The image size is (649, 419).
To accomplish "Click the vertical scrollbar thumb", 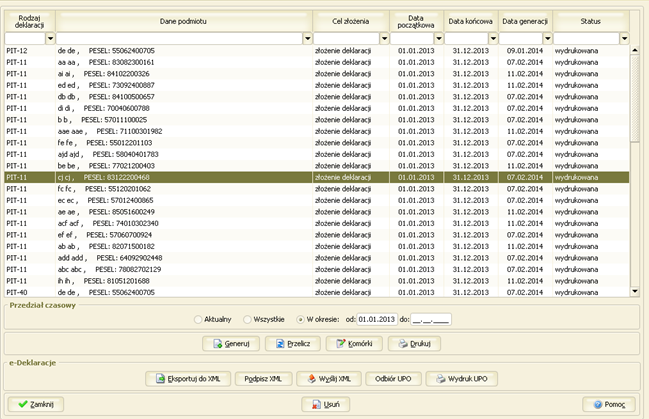I will click(x=635, y=99).
